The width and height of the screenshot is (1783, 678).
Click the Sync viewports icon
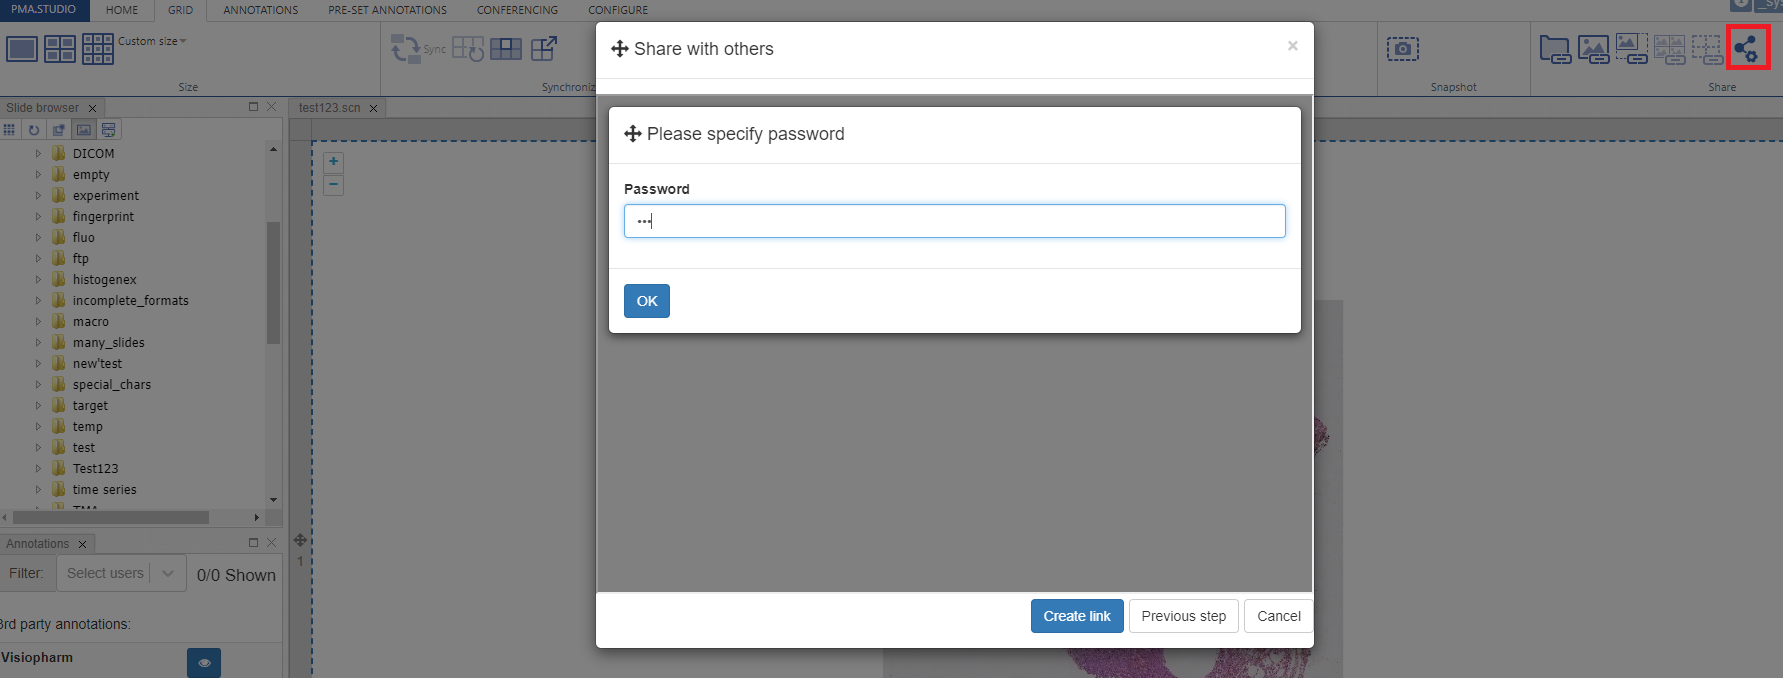point(406,48)
